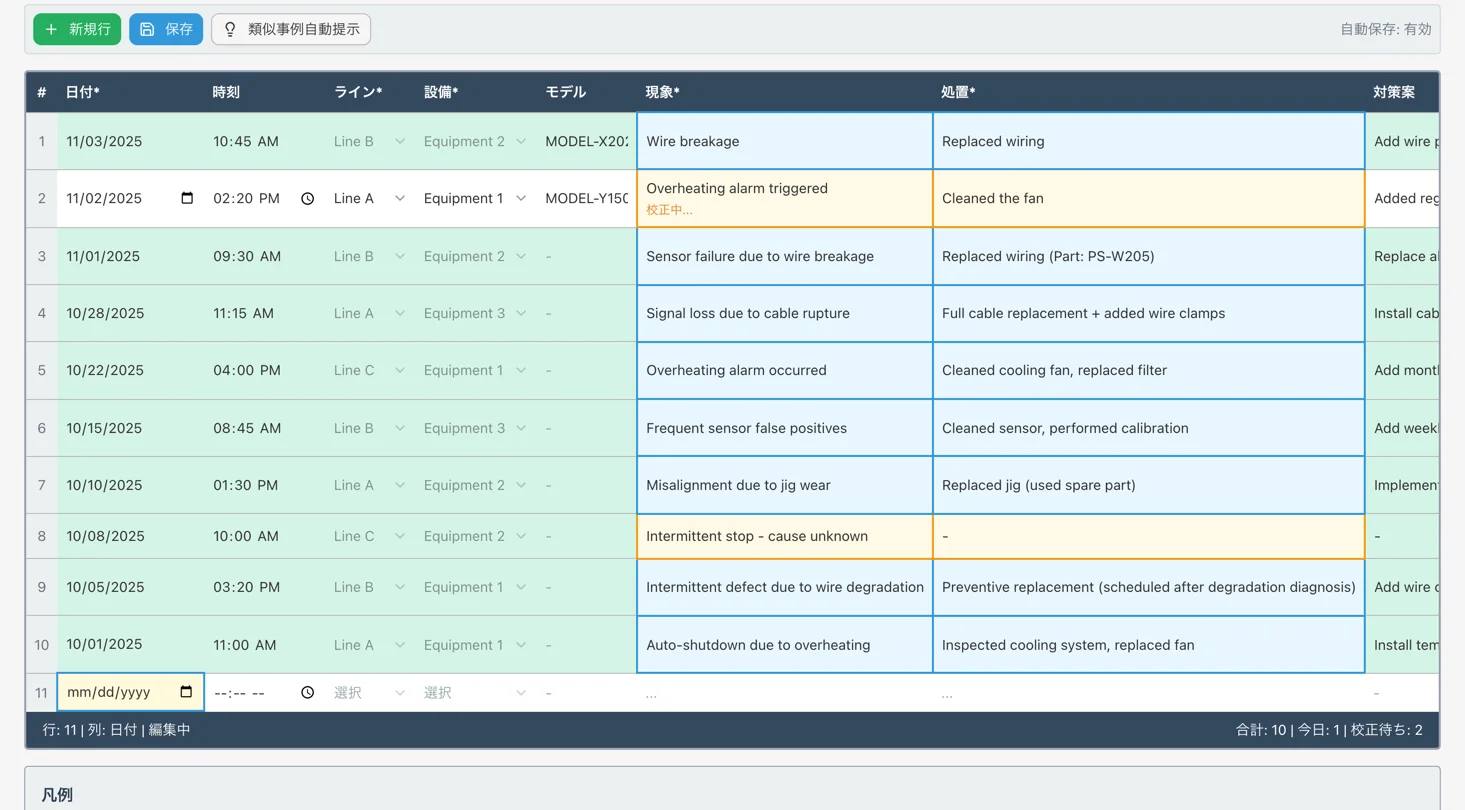Select 'Sensor failure due to wire breakage' cell

(x=785, y=256)
